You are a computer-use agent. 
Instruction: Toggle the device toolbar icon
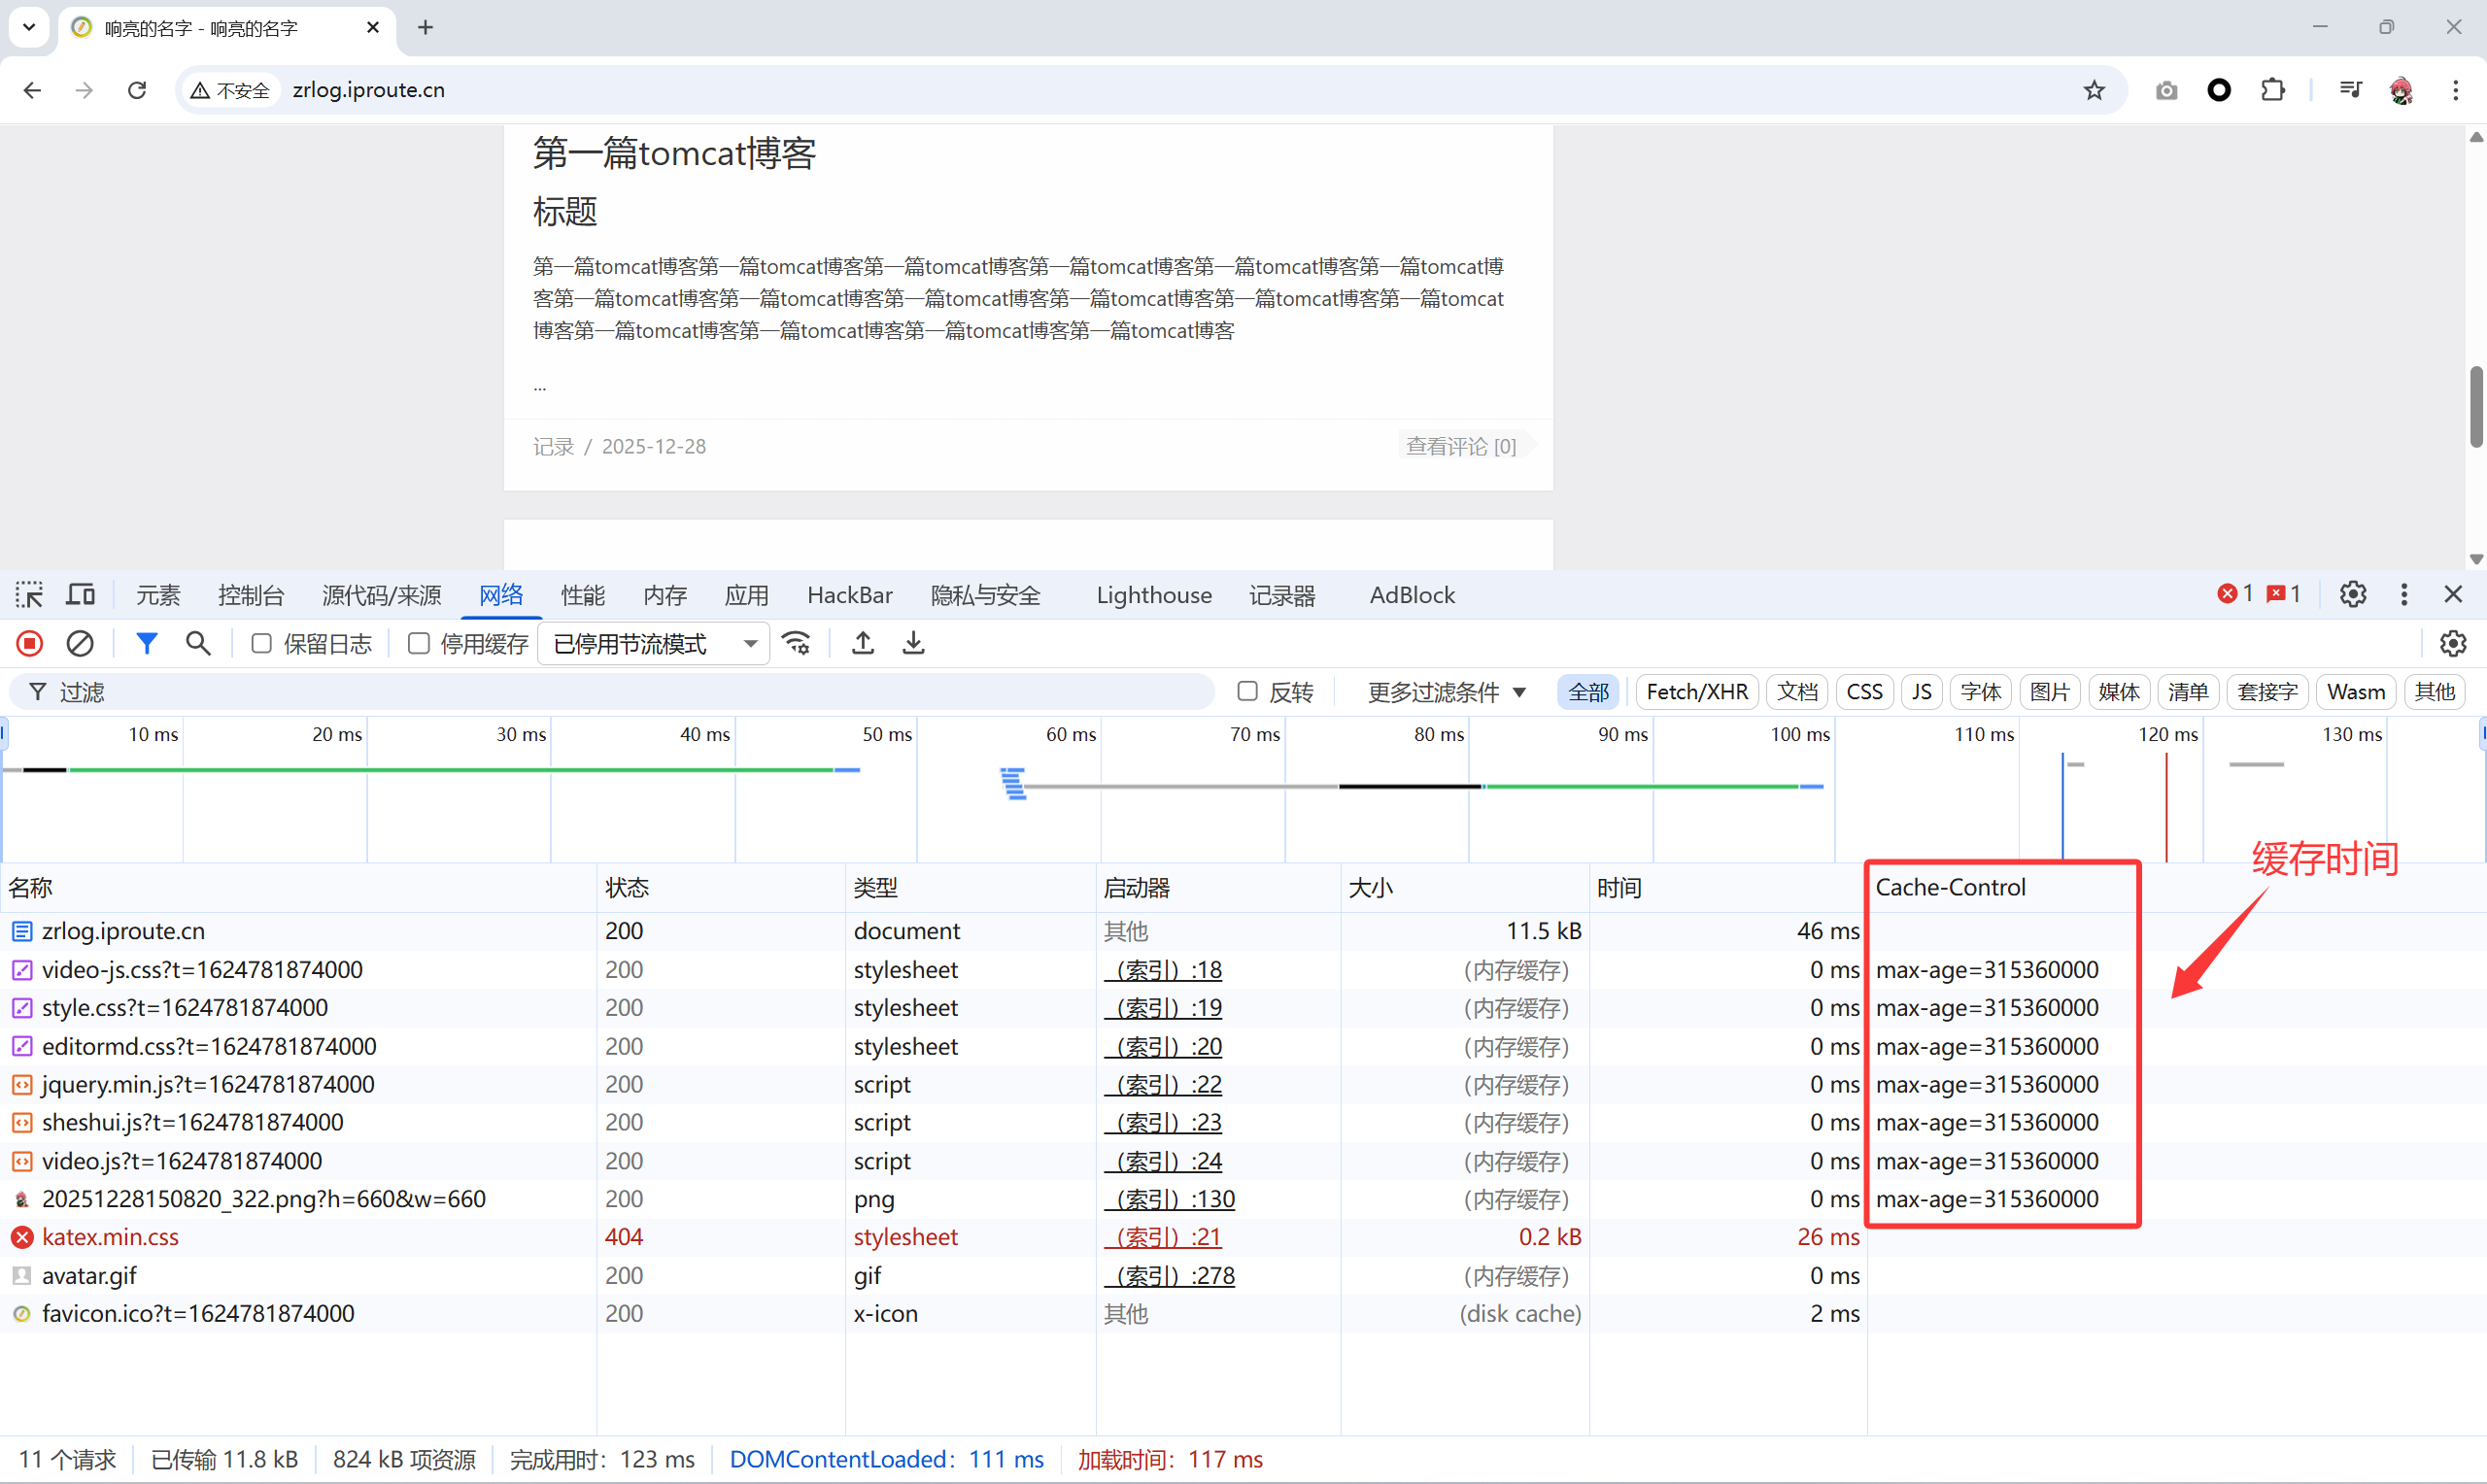click(80, 595)
